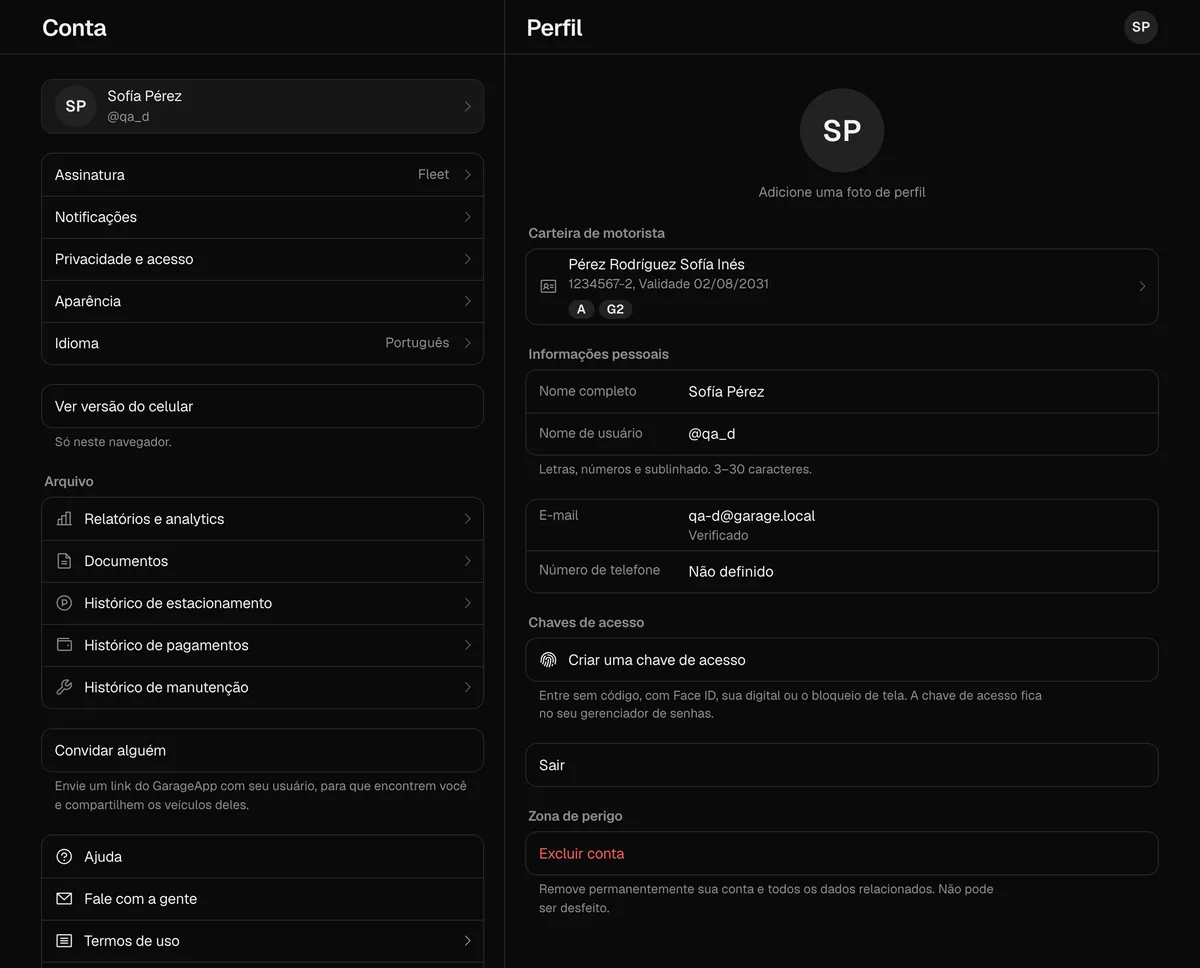Open Assinatura row chevron
This screenshot has width=1200, height=968.
point(467,175)
